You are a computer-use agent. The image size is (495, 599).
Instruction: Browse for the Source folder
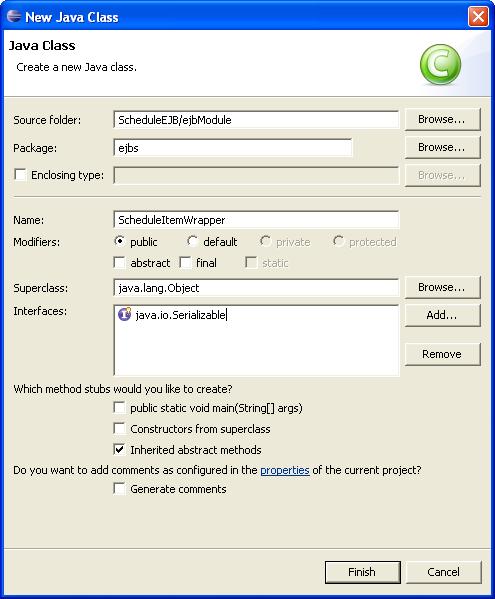[442, 119]
